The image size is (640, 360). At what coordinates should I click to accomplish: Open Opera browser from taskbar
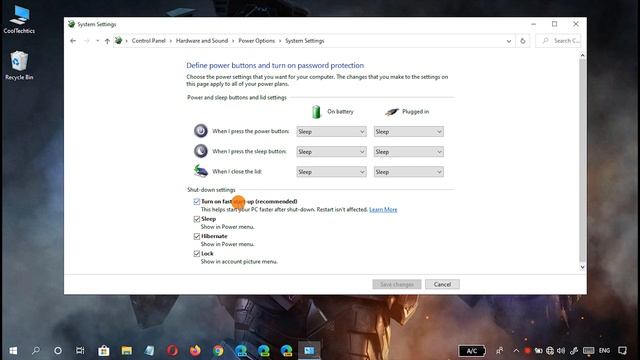coord(172,351)
